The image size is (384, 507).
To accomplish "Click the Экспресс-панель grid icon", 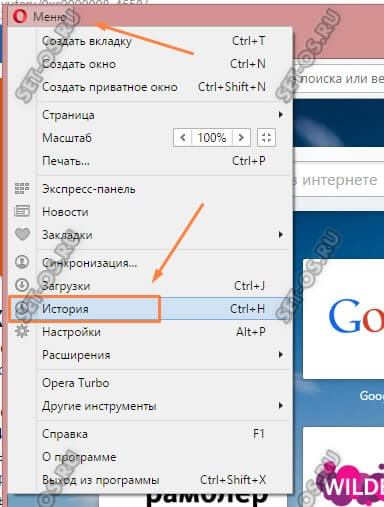I will [22, 188].
